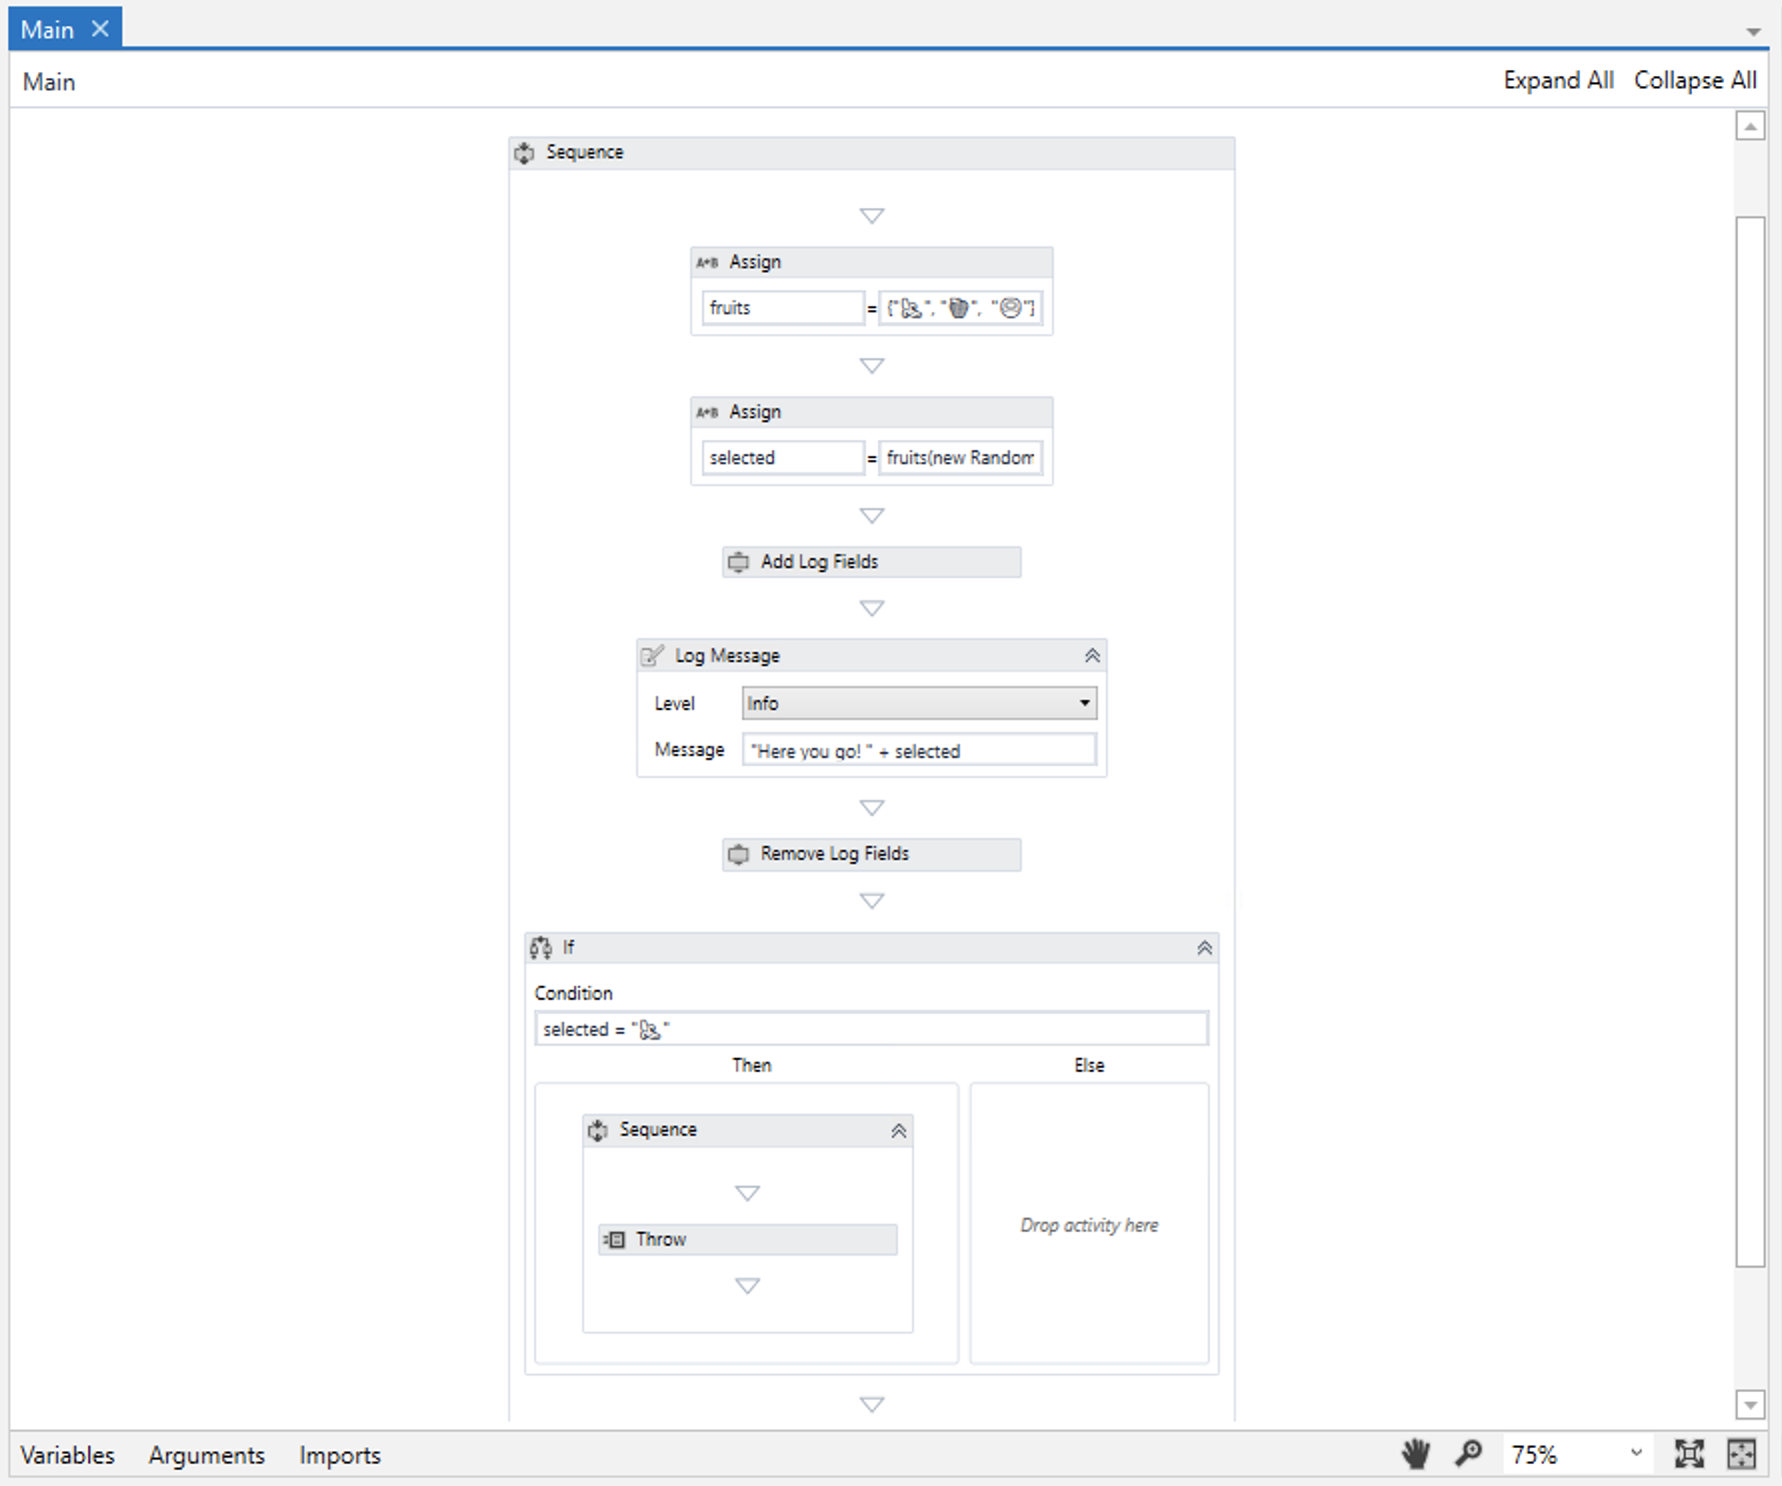Viewport: 1782px width, 1486px height.
Task: Click the insertion arrow above the If activity
Action: coord(872,901)
